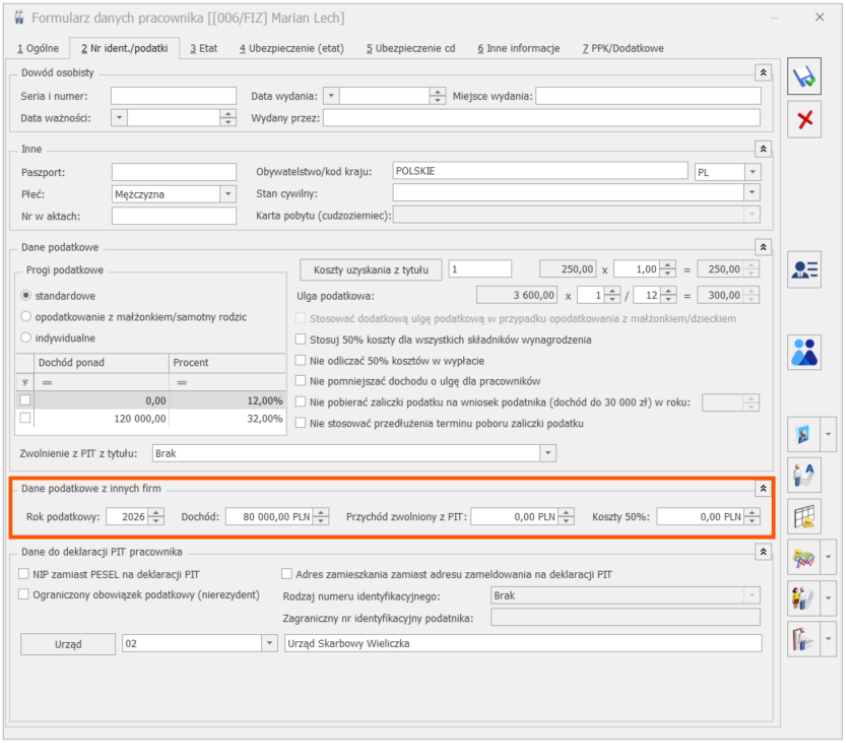Expand the Stan cywilny dropdown
The width and height of the screenshot is (846, 743).
[752, 193]
